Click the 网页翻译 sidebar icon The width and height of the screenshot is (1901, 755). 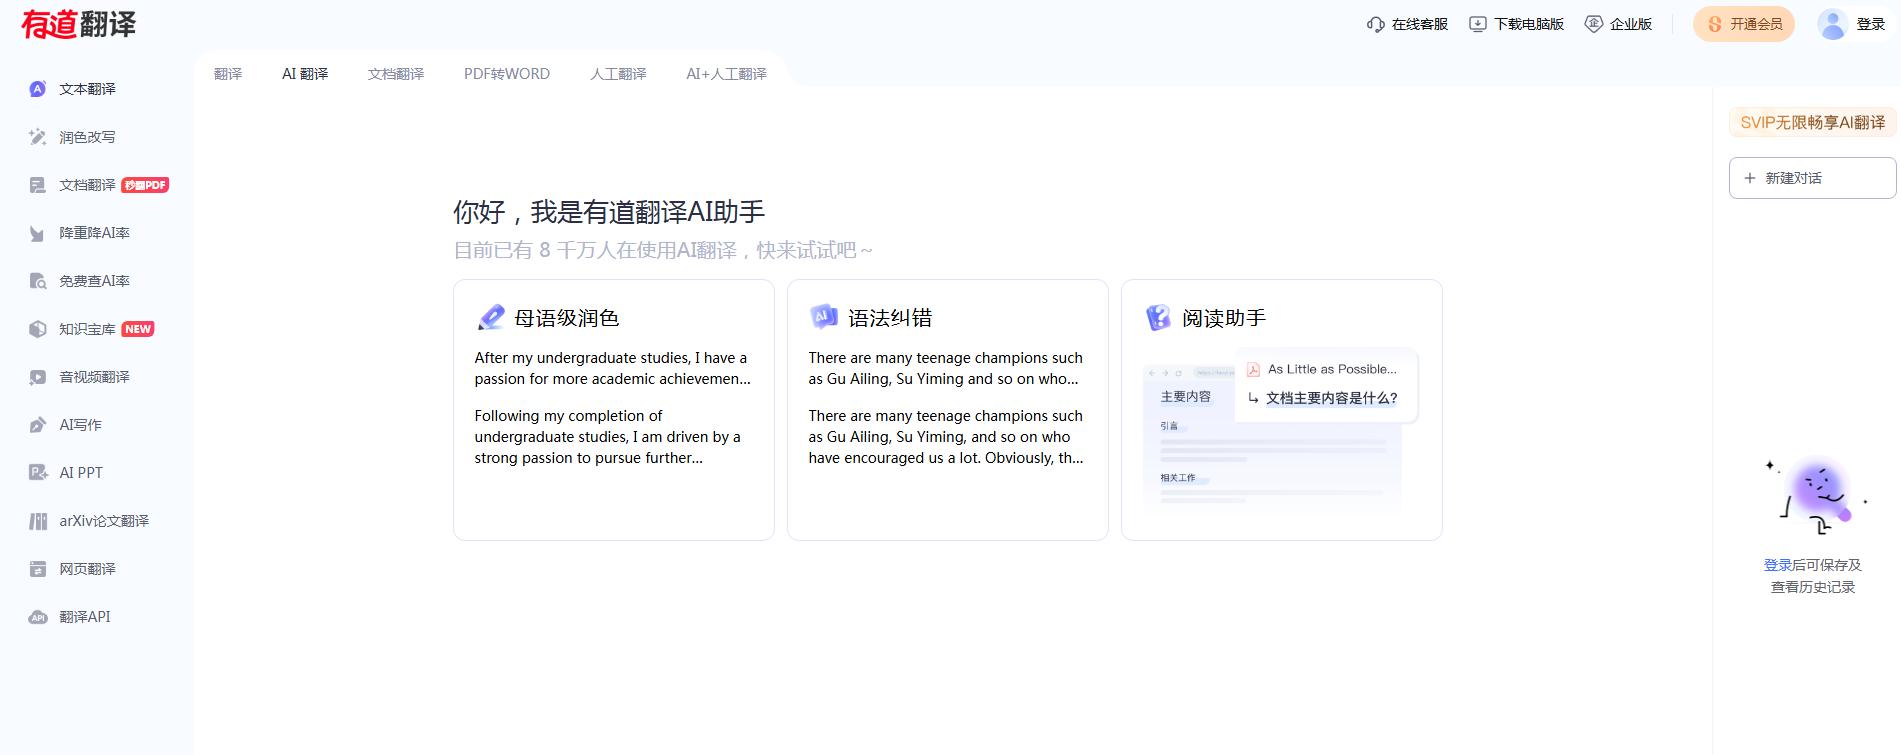point(38,569)
